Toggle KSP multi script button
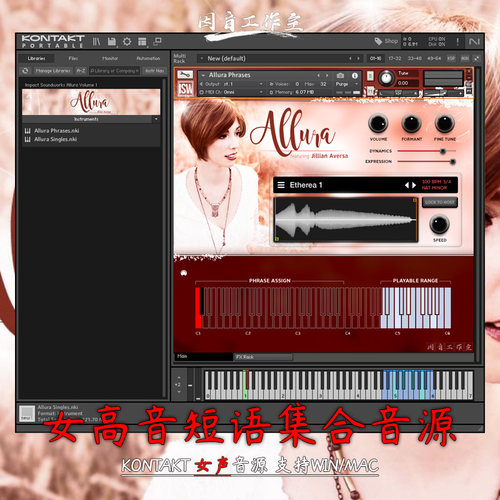Viewport: 500px width, 500px height. coord(451,58)
